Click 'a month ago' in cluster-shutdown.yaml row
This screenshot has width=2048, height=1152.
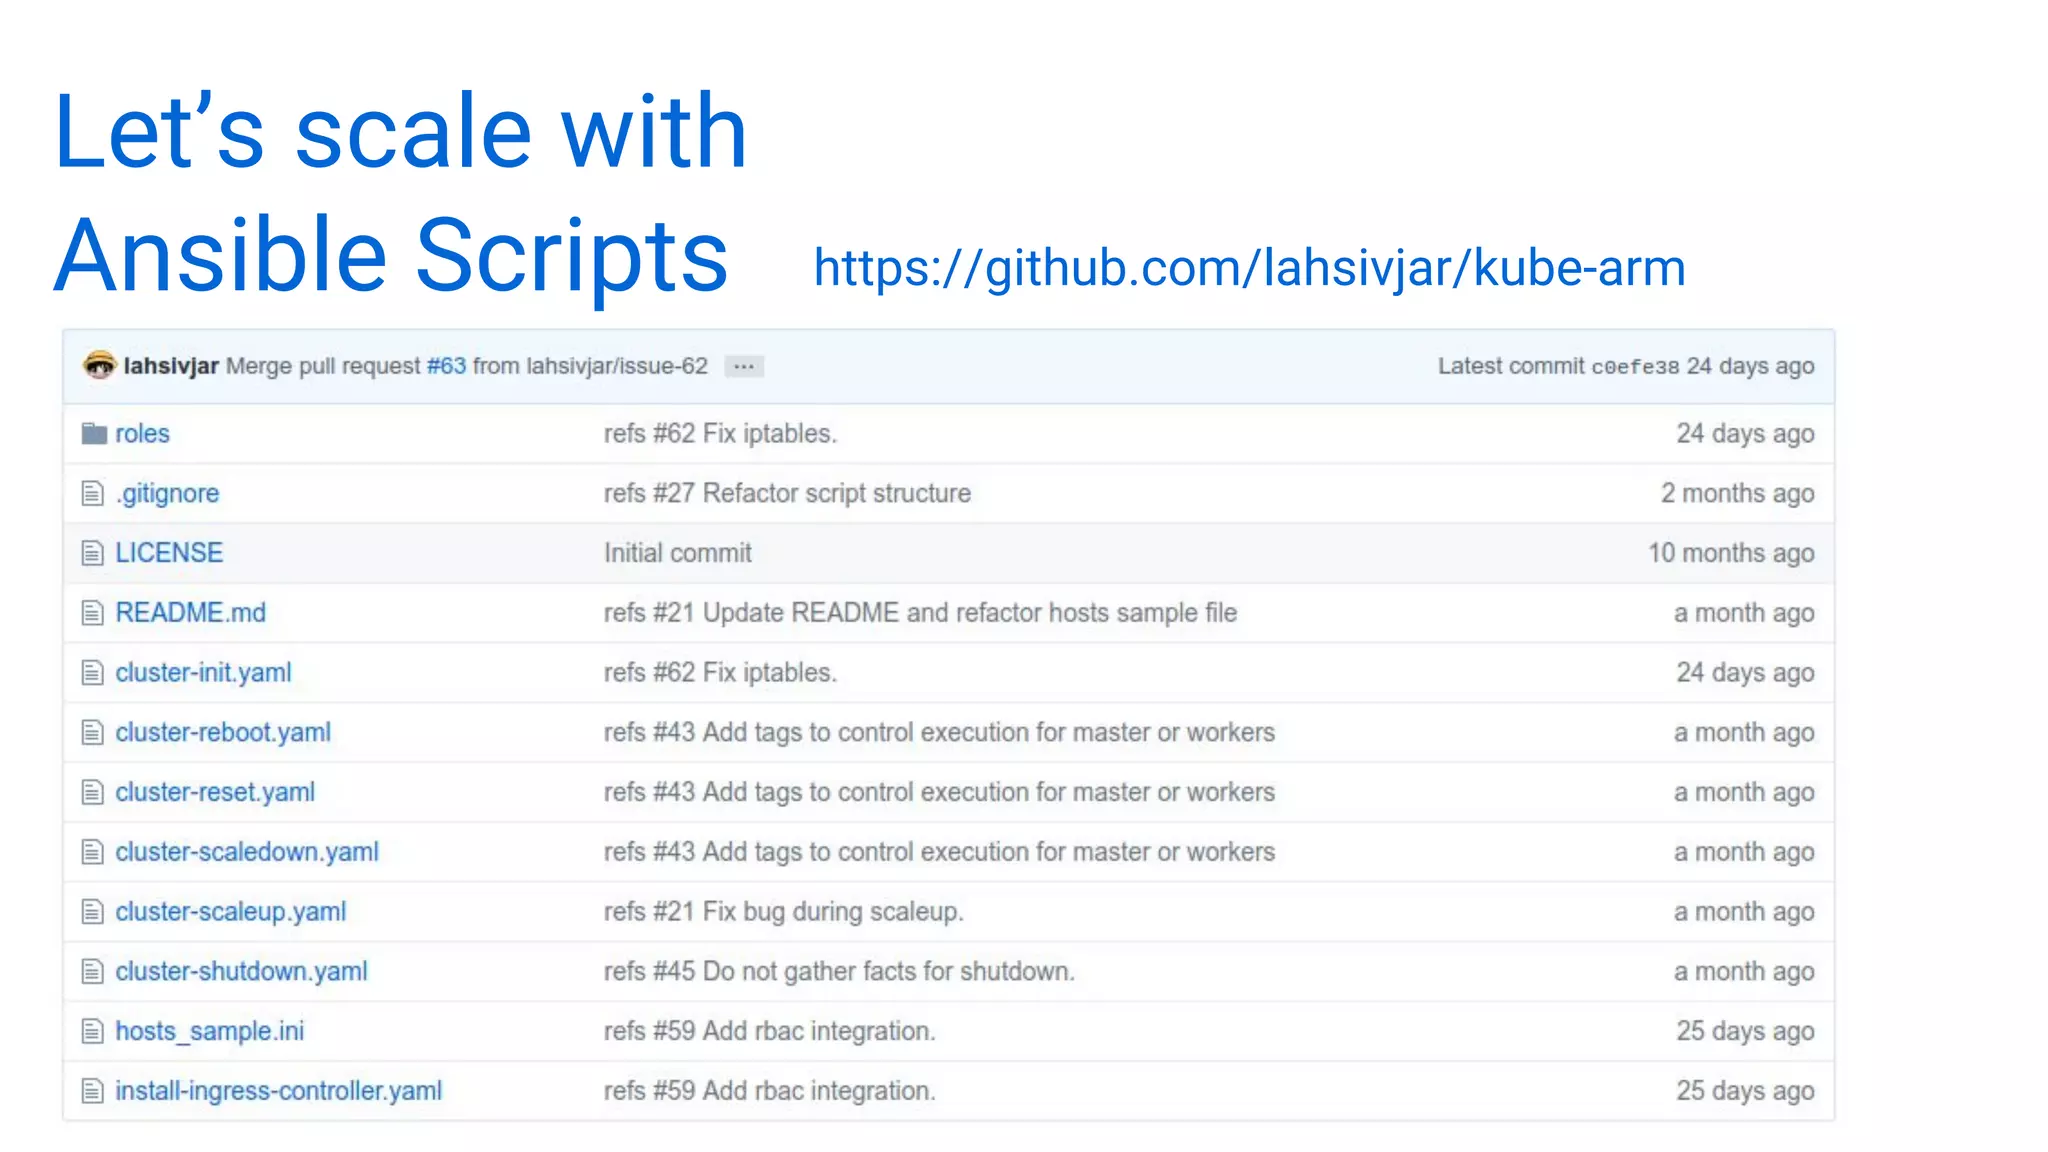pyautogui.click(x=1744, y=972)
